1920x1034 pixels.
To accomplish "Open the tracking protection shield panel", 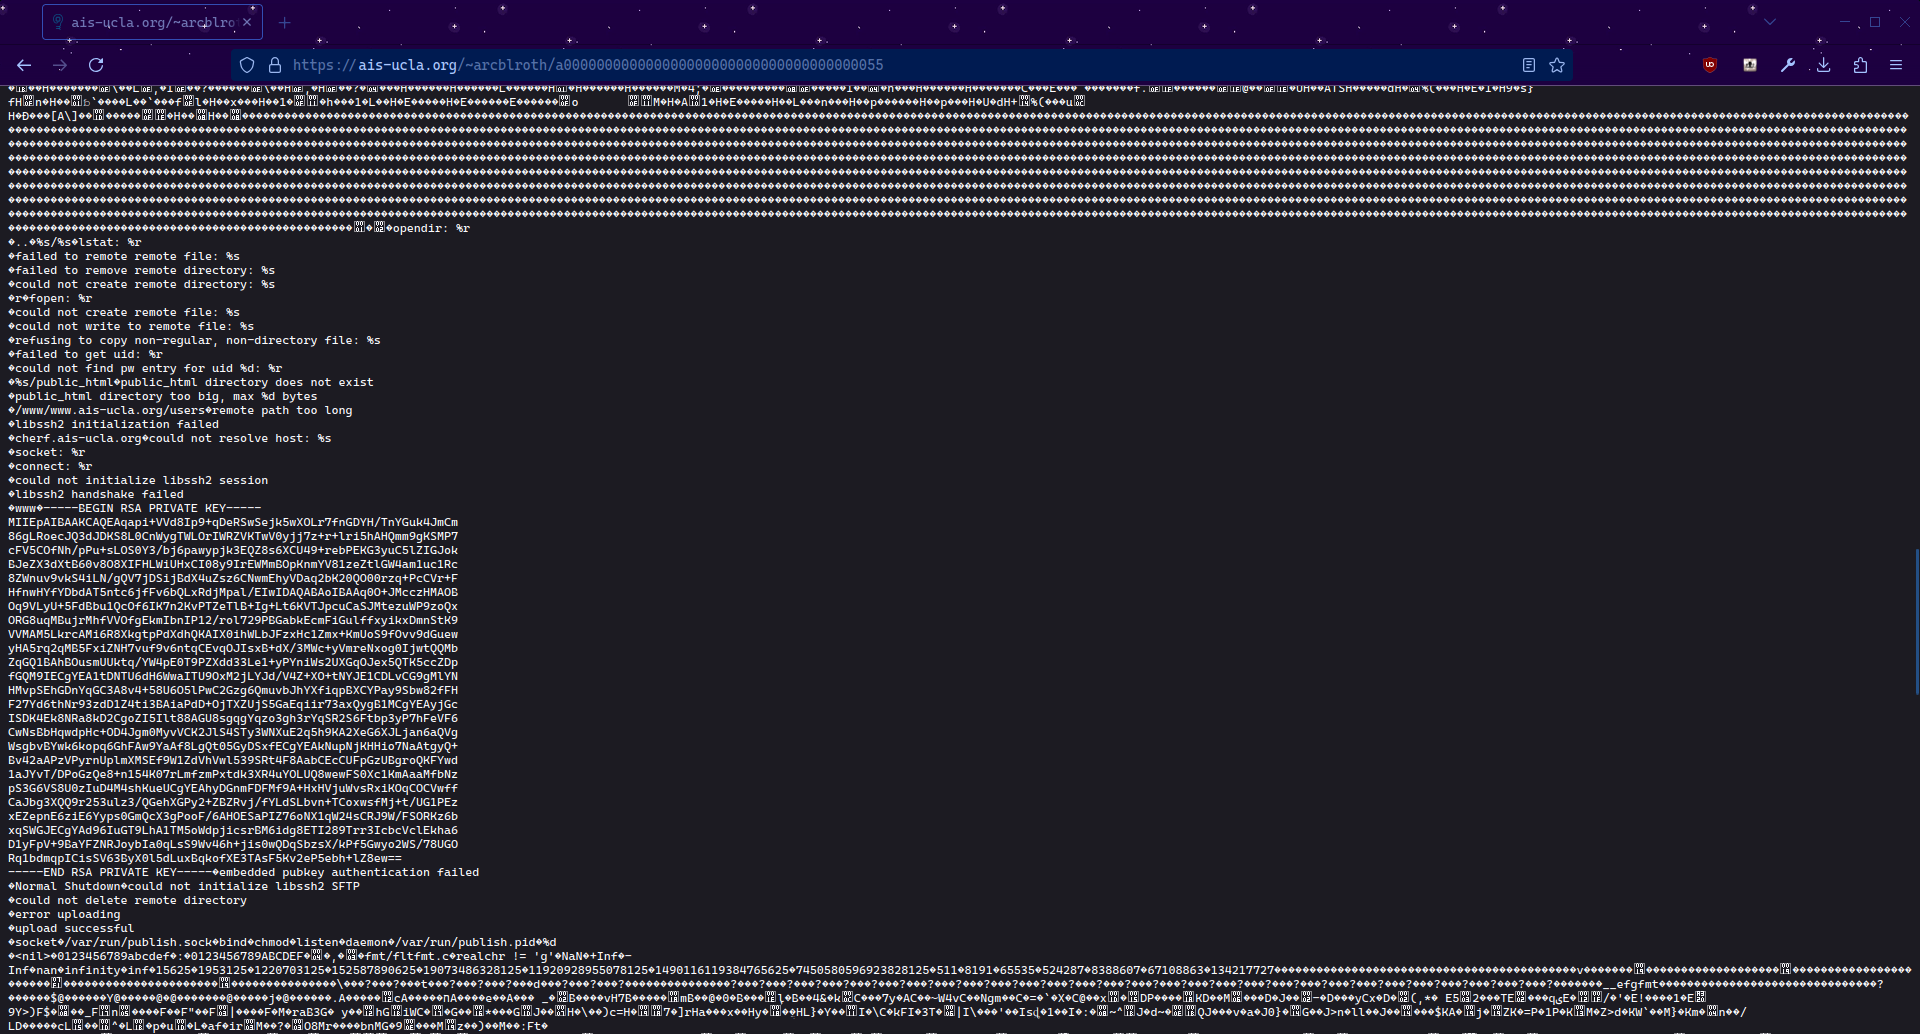I will [x=247, y=65].
